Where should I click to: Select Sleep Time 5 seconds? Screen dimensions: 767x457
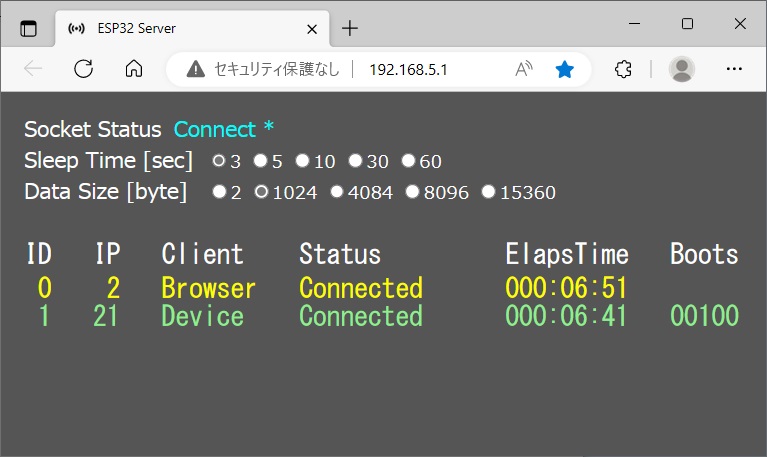point(260,160)
